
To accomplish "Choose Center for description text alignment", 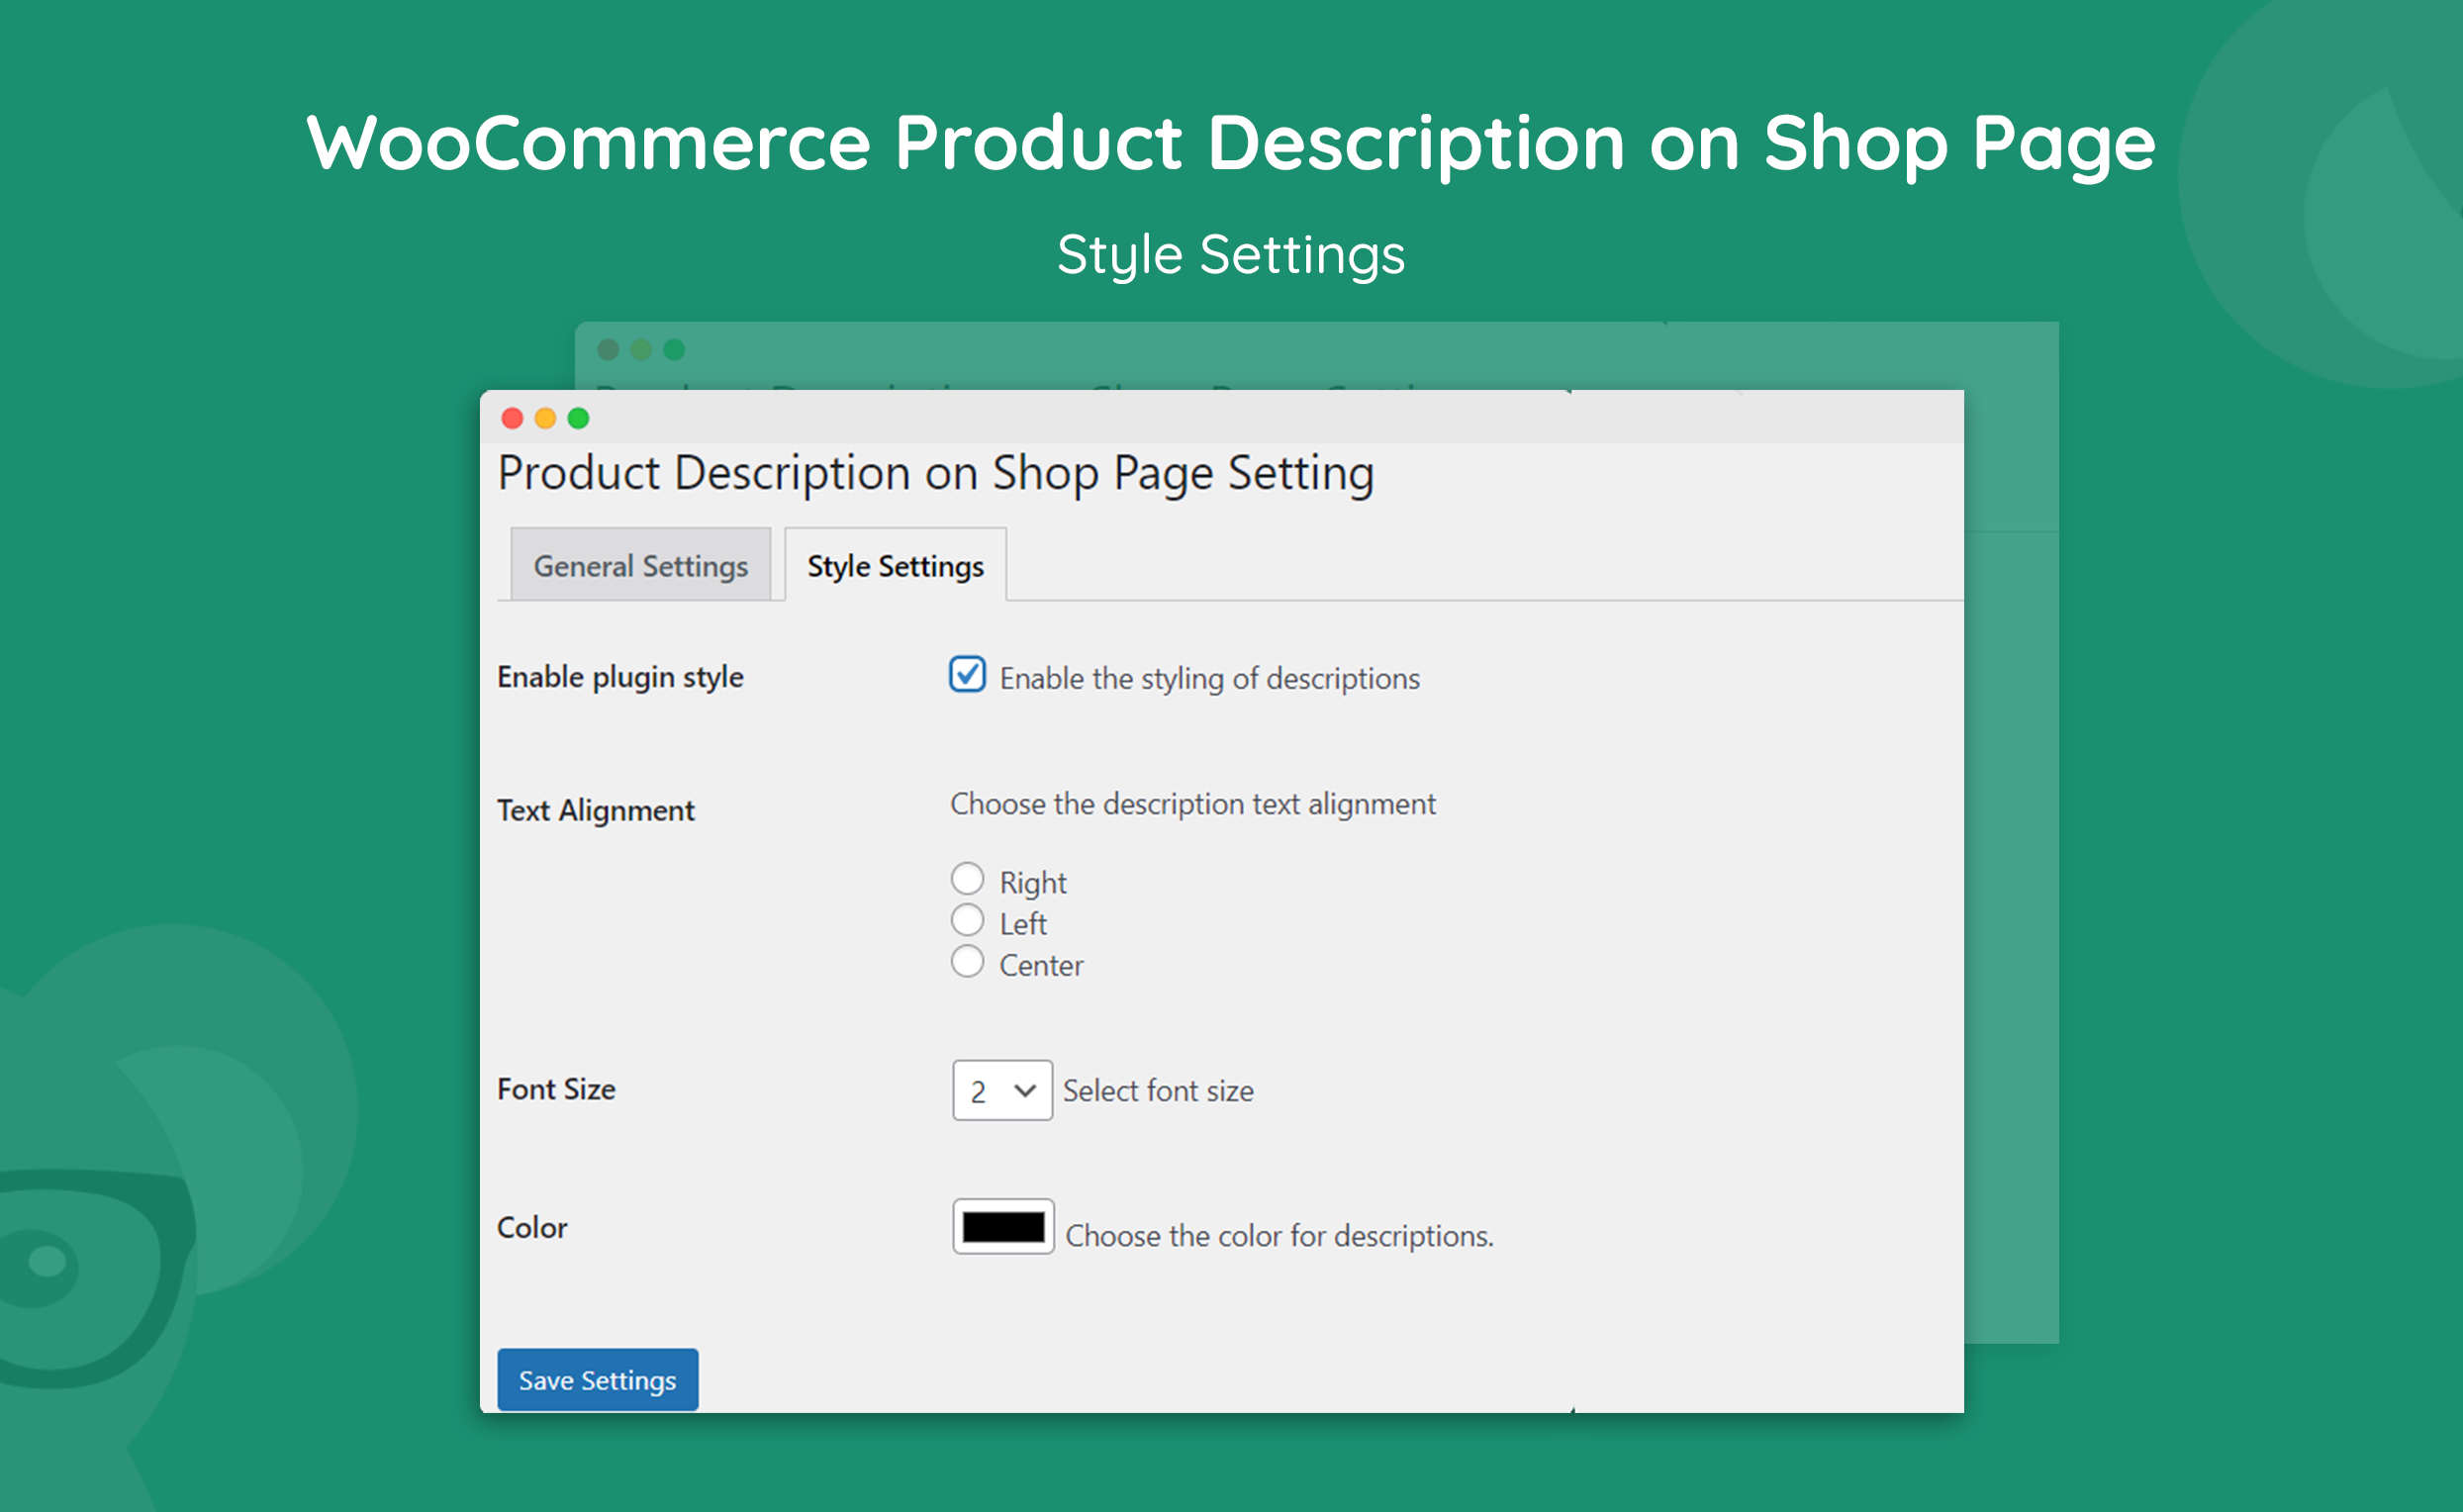I will pos(967,961).
